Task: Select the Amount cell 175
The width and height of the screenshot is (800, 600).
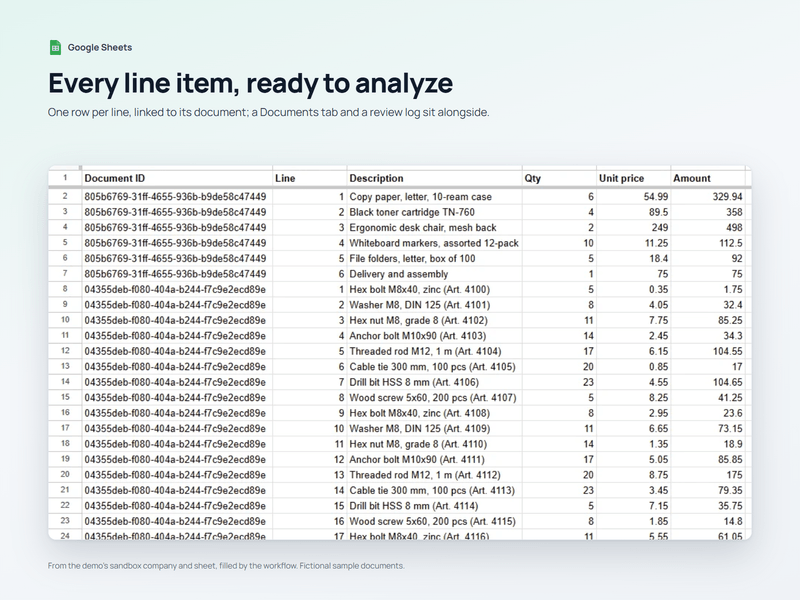Action: tap(708, 475)
